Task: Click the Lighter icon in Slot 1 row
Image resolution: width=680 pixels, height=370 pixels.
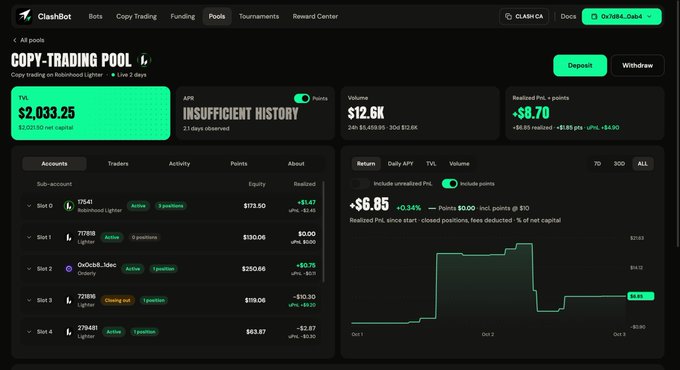Action: (x=69, y=237)
